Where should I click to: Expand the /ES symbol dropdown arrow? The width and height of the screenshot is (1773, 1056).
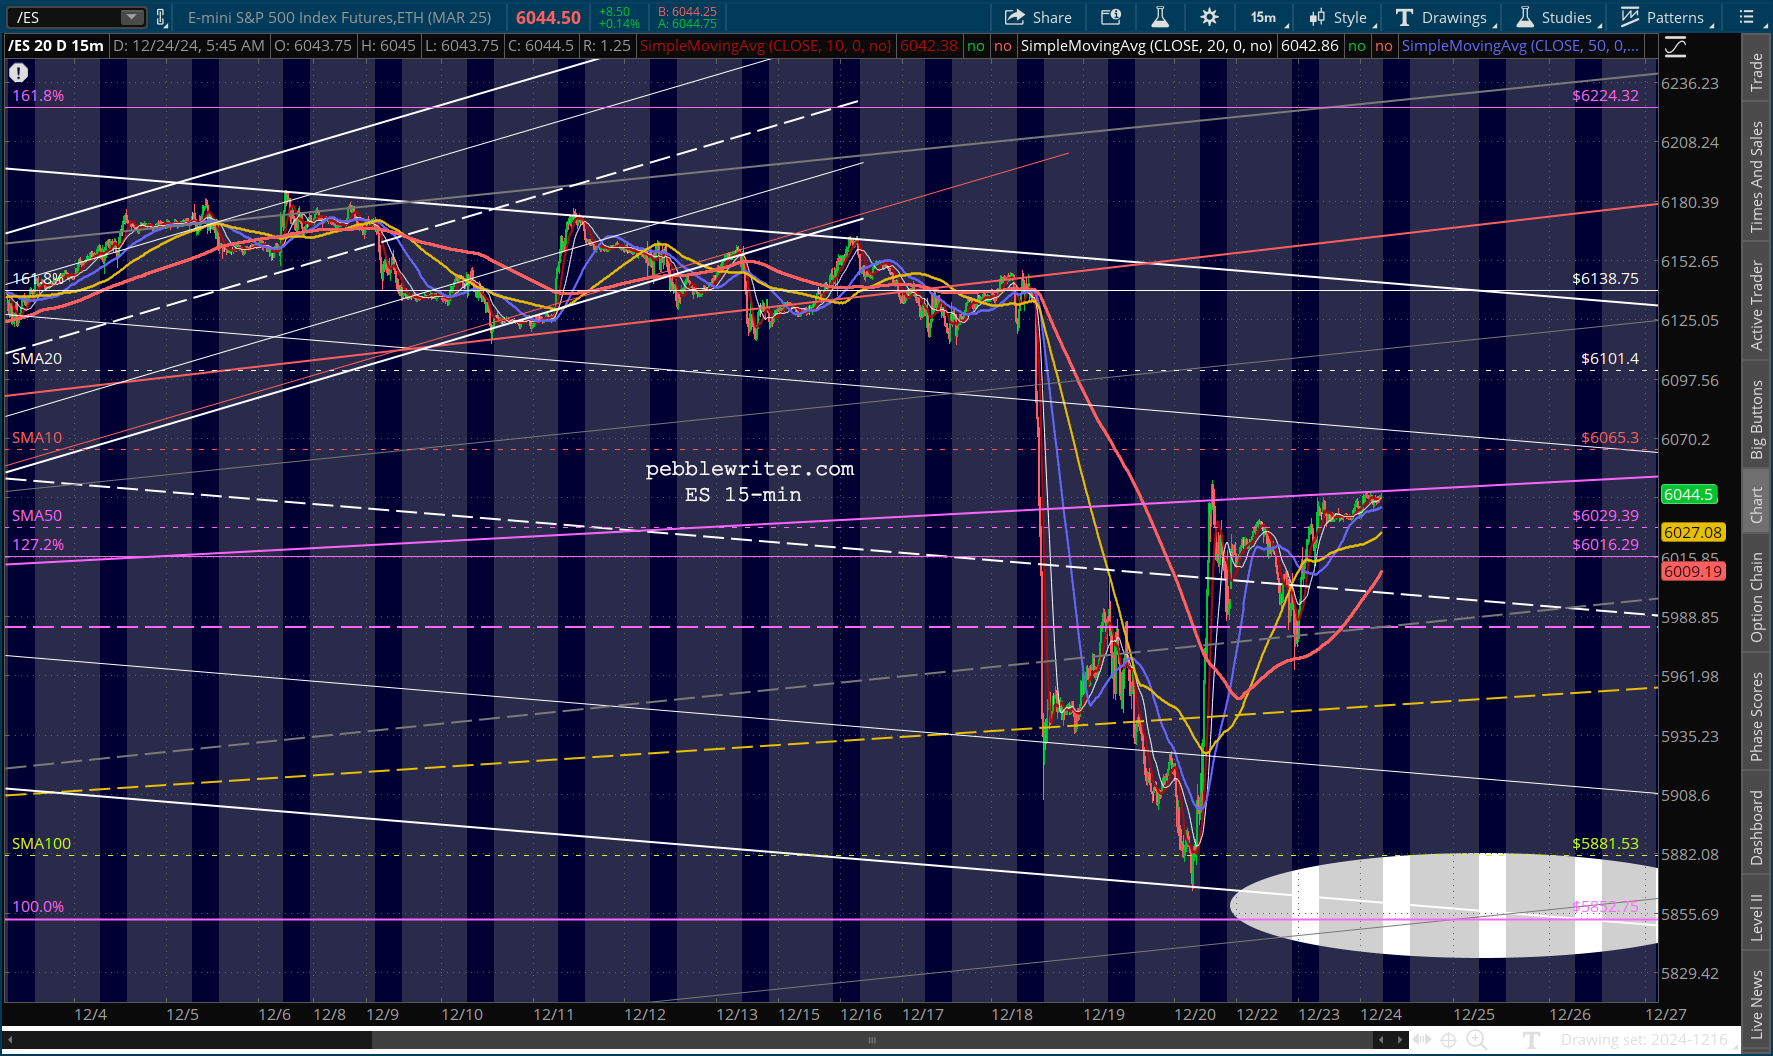[131, 17]
